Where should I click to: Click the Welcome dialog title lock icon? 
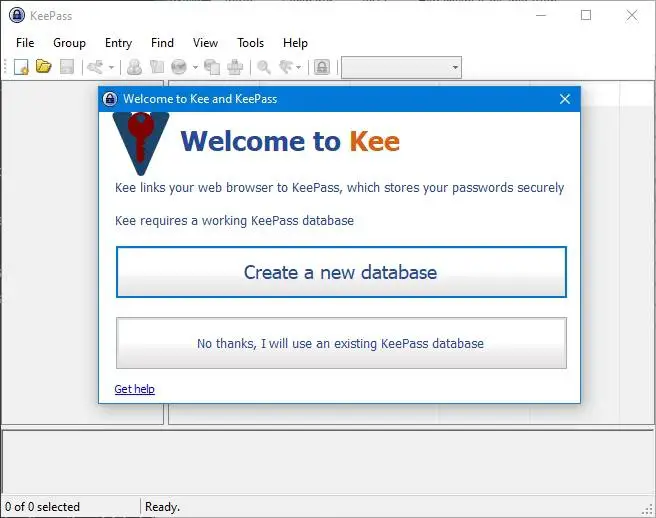pyautogui.click(x=110, y=99)
